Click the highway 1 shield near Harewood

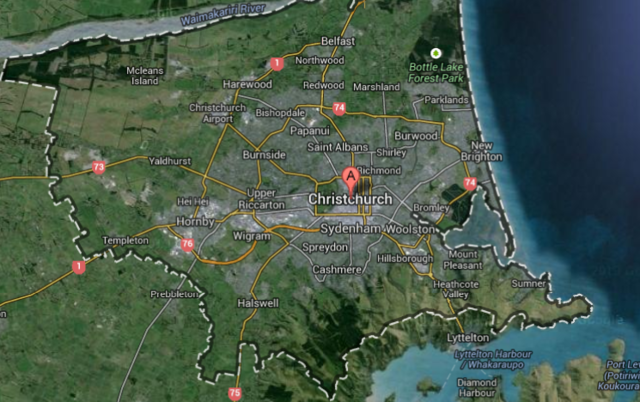tap(277, 64)
